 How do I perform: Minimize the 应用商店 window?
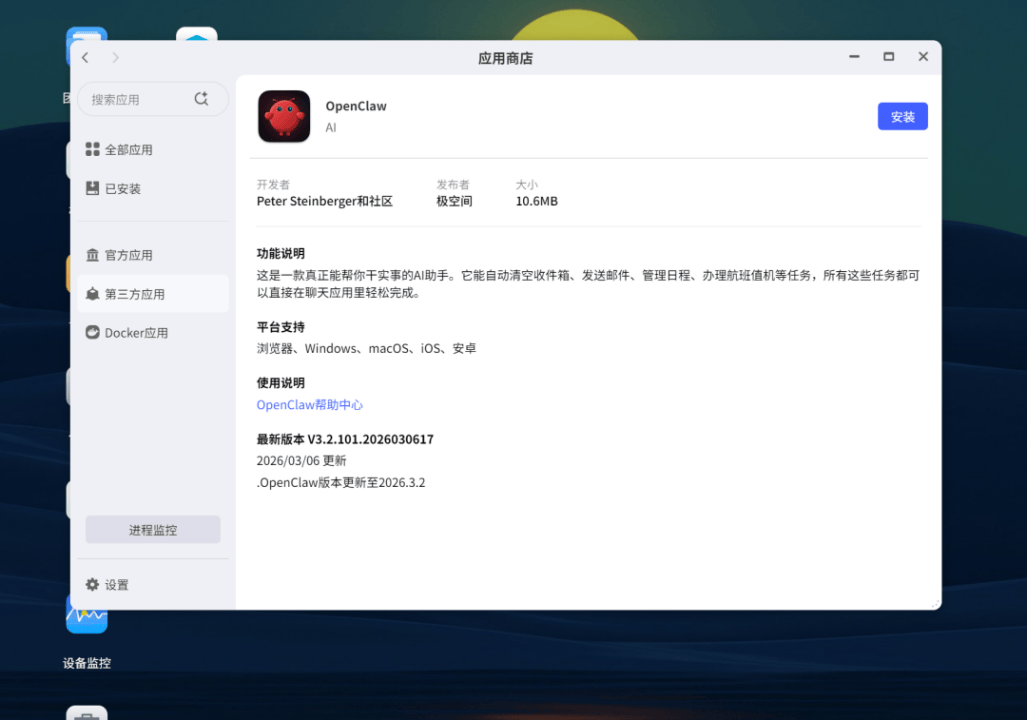pos(854,57)
